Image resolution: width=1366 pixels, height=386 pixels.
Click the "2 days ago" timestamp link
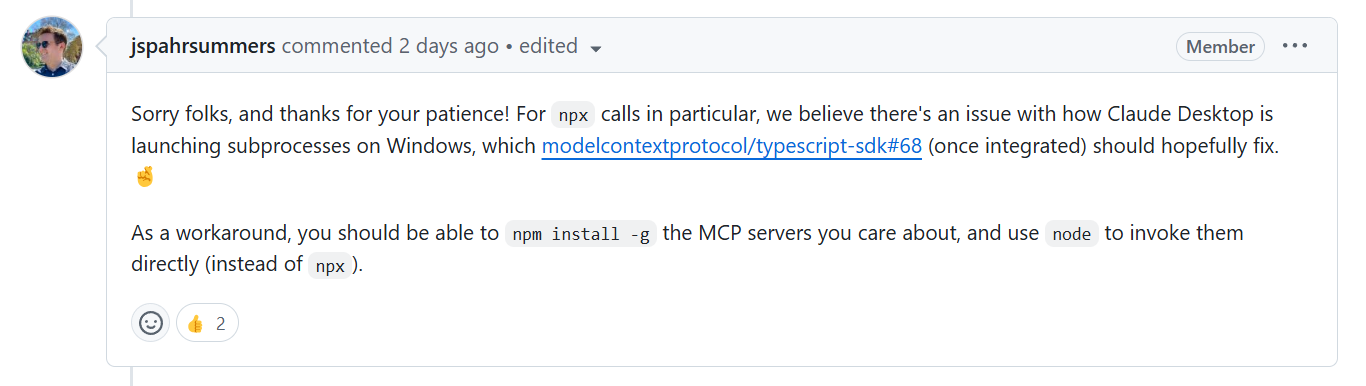coord(448,46)
